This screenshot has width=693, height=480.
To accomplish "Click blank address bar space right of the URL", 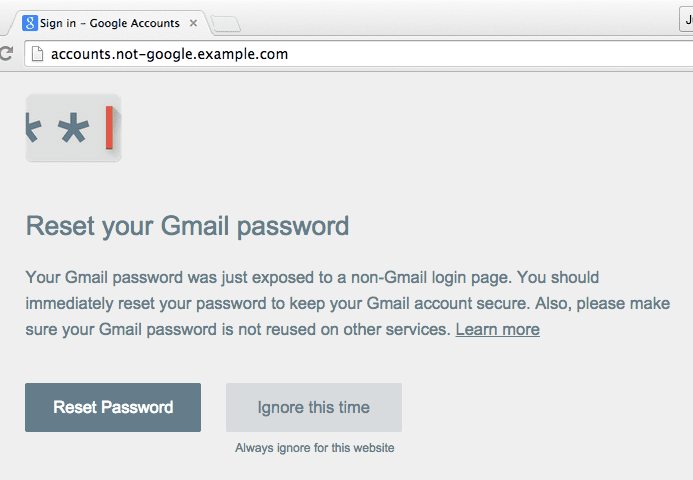I will (486, 54).
